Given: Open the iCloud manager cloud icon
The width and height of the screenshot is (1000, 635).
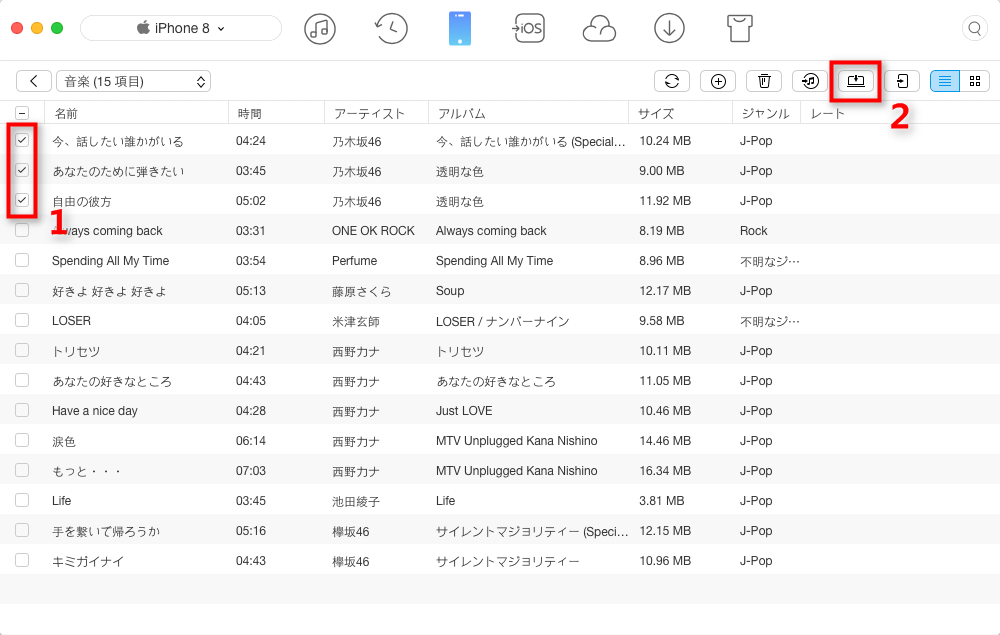Looking at the screenshot, I should (599, 29).
